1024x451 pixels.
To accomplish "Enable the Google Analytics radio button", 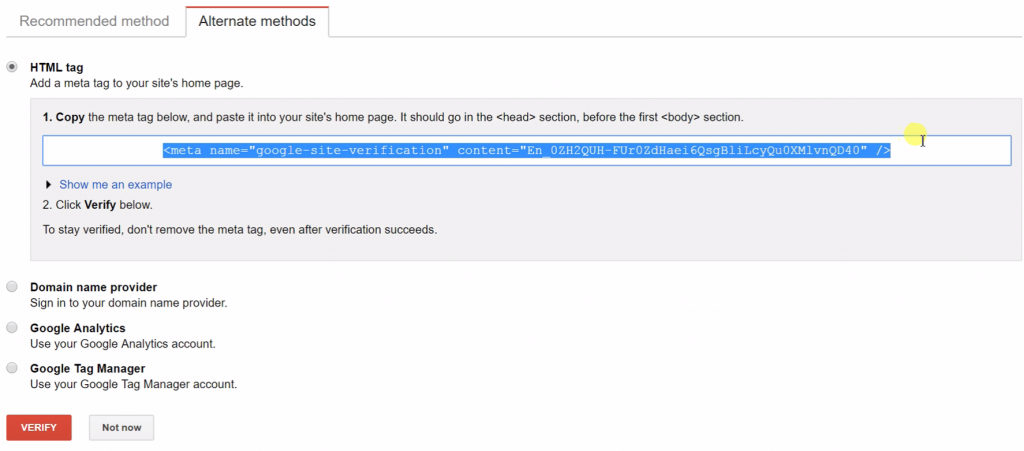I will 12,328.
